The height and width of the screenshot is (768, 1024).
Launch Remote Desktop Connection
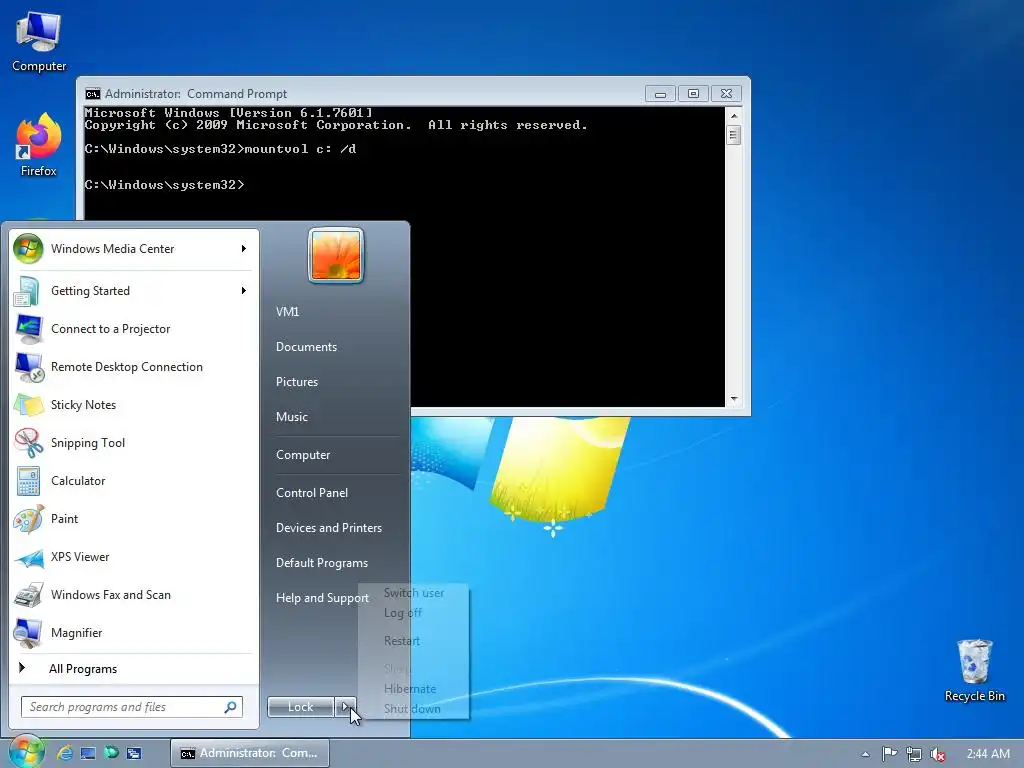point(134,366)
